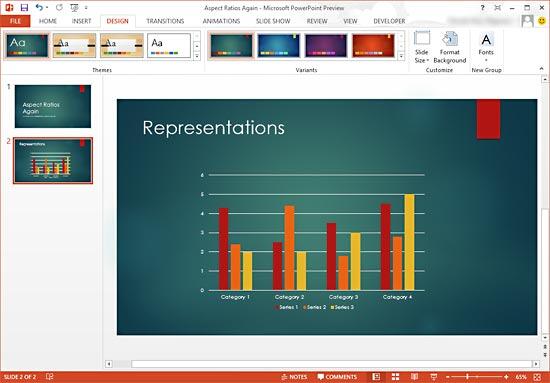
Task: Select the third theme in the Themes gallery
Action: 122,46
